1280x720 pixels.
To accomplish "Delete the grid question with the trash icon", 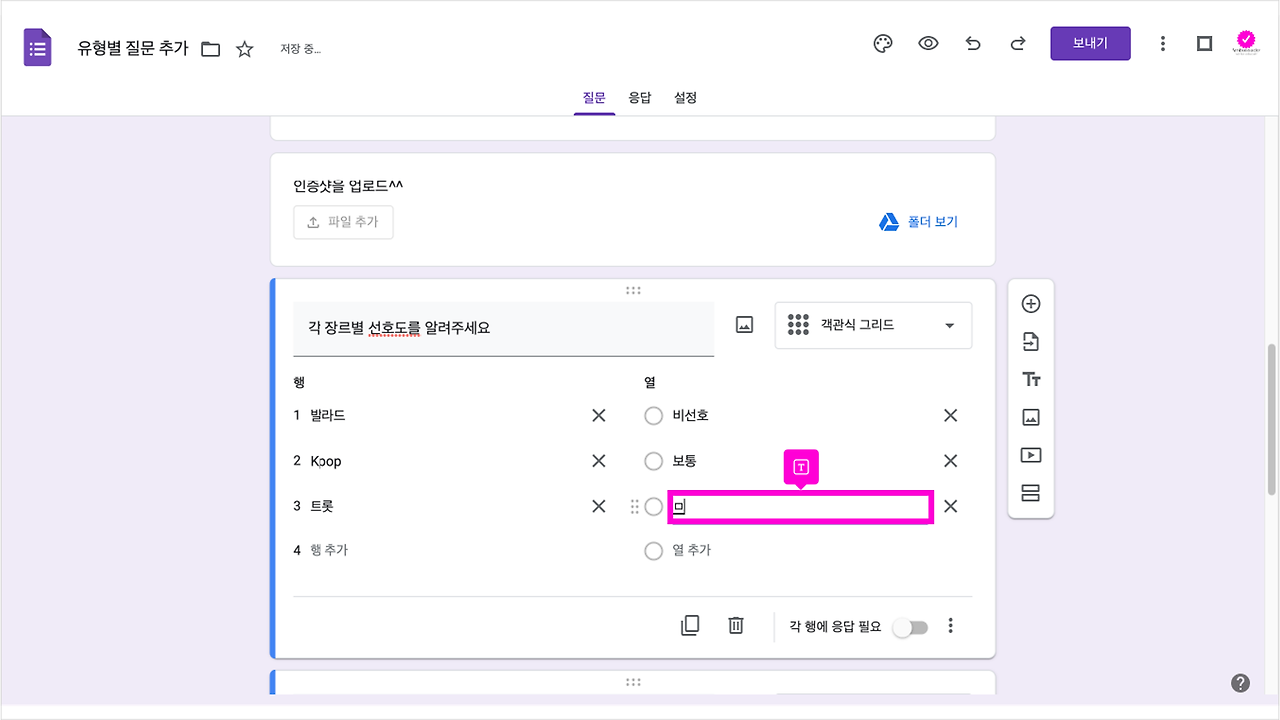I will tap(736, 625).
